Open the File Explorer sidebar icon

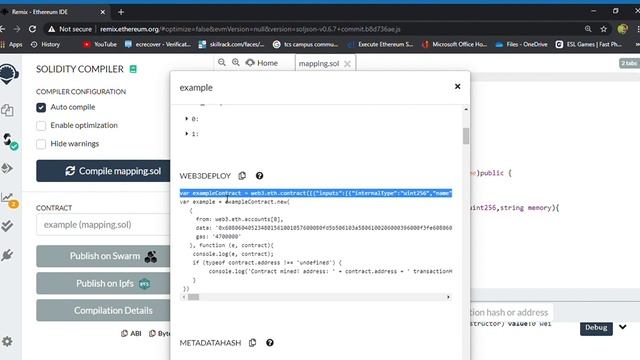coord(7,110)
